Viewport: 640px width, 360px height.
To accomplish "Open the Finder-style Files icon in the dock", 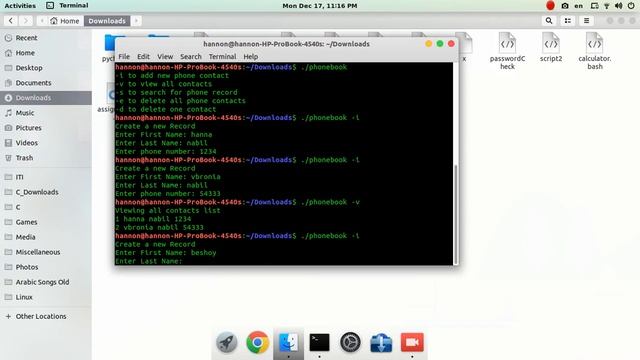I will [289, 342].
